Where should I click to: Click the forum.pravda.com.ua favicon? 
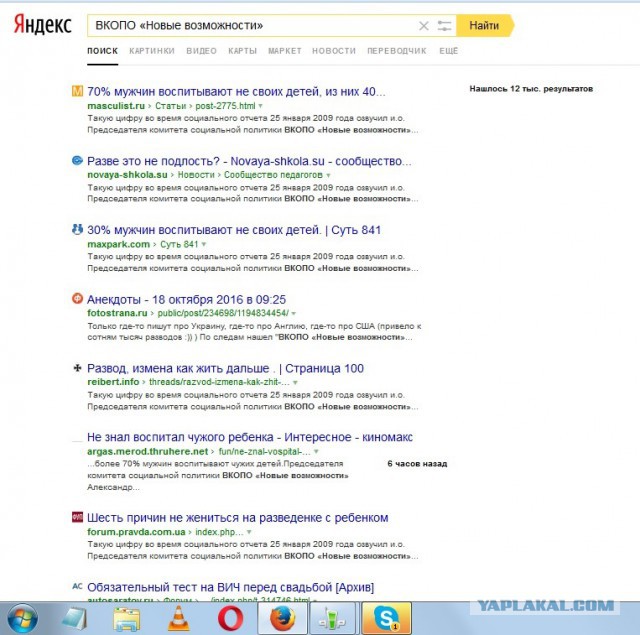(x=77, y=517)
